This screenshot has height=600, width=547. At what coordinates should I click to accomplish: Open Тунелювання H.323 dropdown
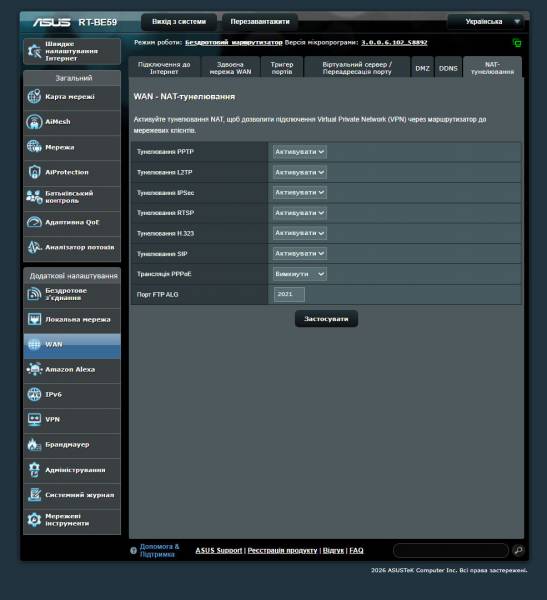coord(300,233)
